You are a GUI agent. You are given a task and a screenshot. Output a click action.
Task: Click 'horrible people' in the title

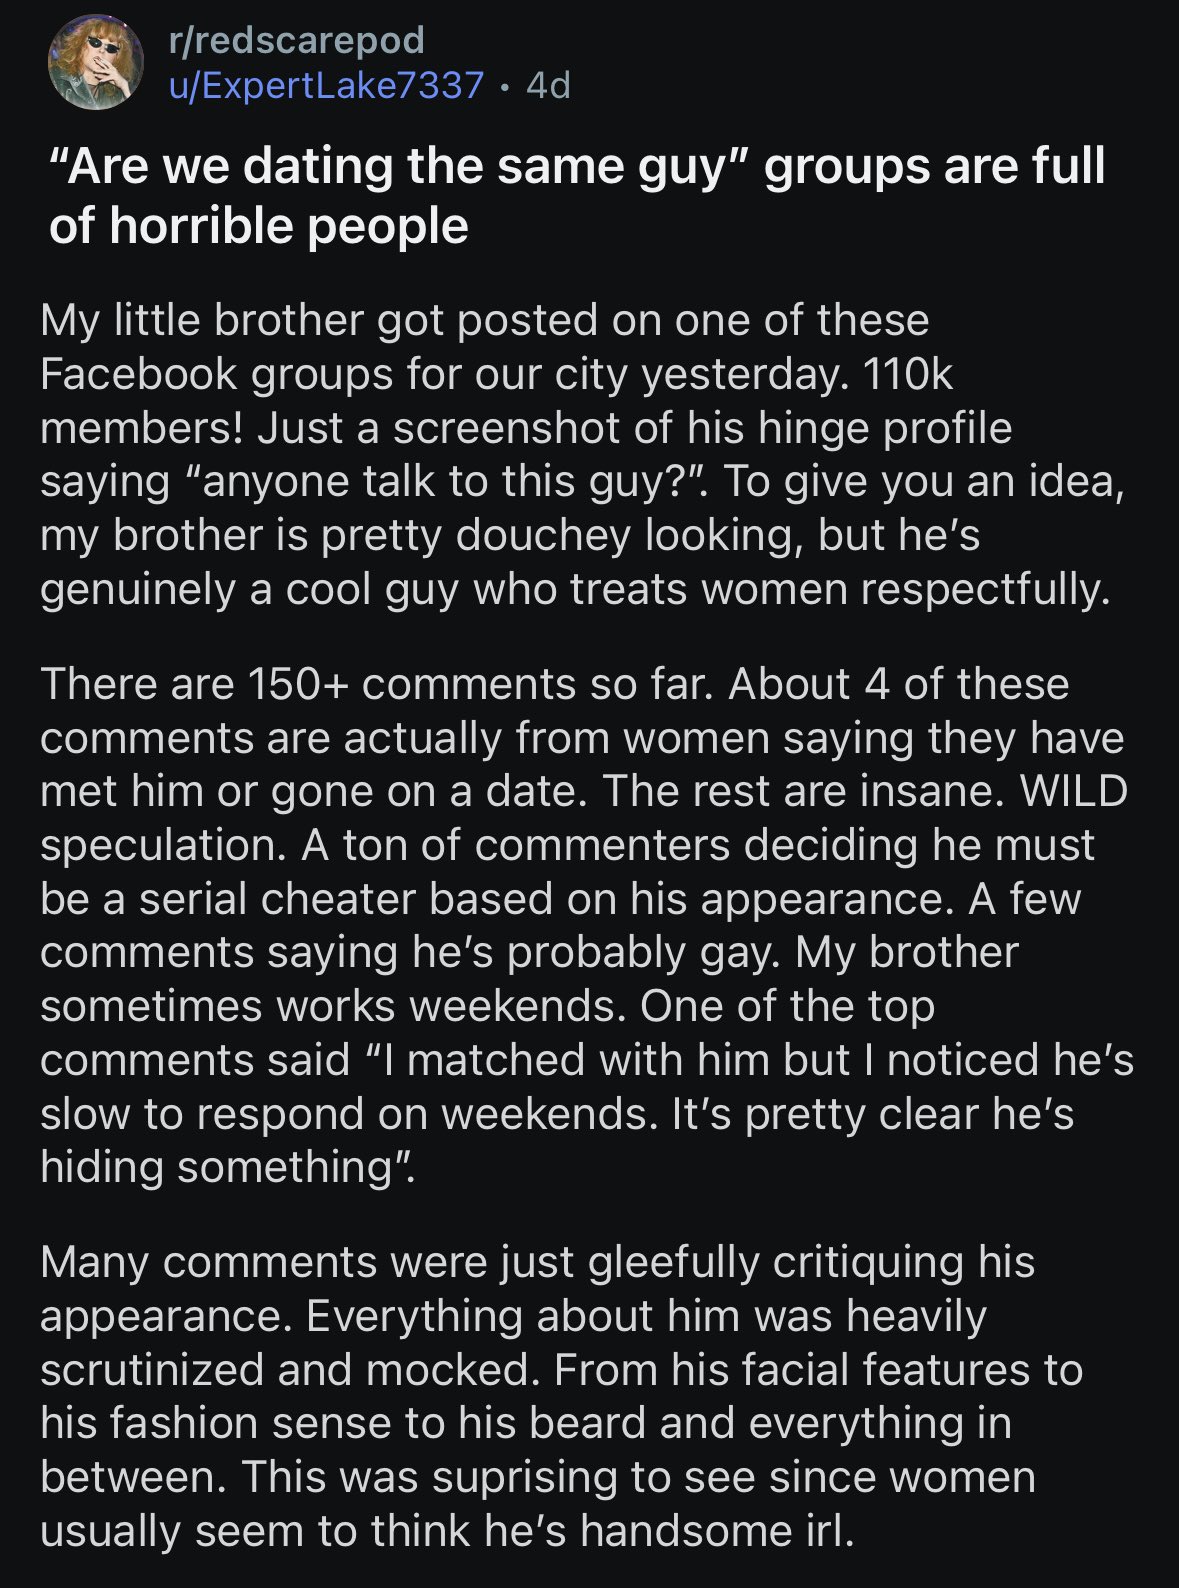pyautogui.click(x=288, y=226)
